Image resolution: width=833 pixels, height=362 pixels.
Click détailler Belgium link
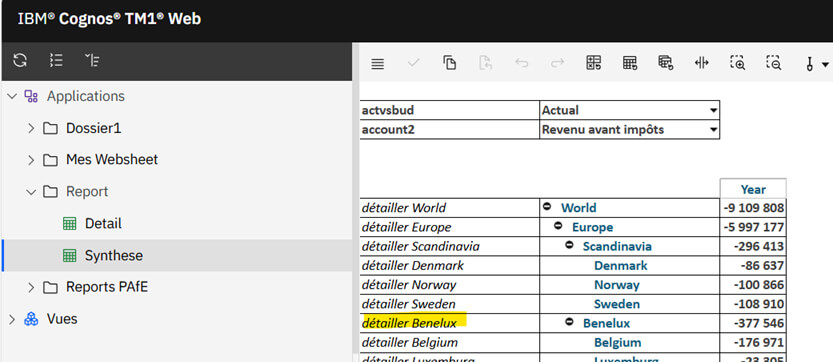[410, 342]
